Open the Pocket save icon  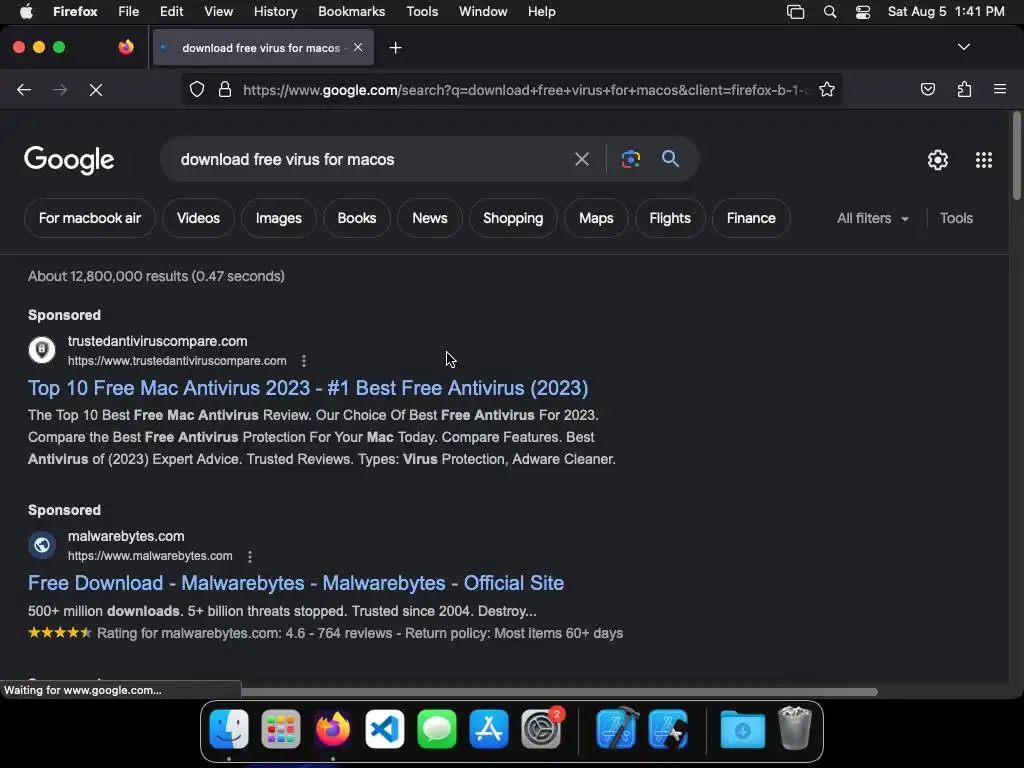(x=927, y=89)
